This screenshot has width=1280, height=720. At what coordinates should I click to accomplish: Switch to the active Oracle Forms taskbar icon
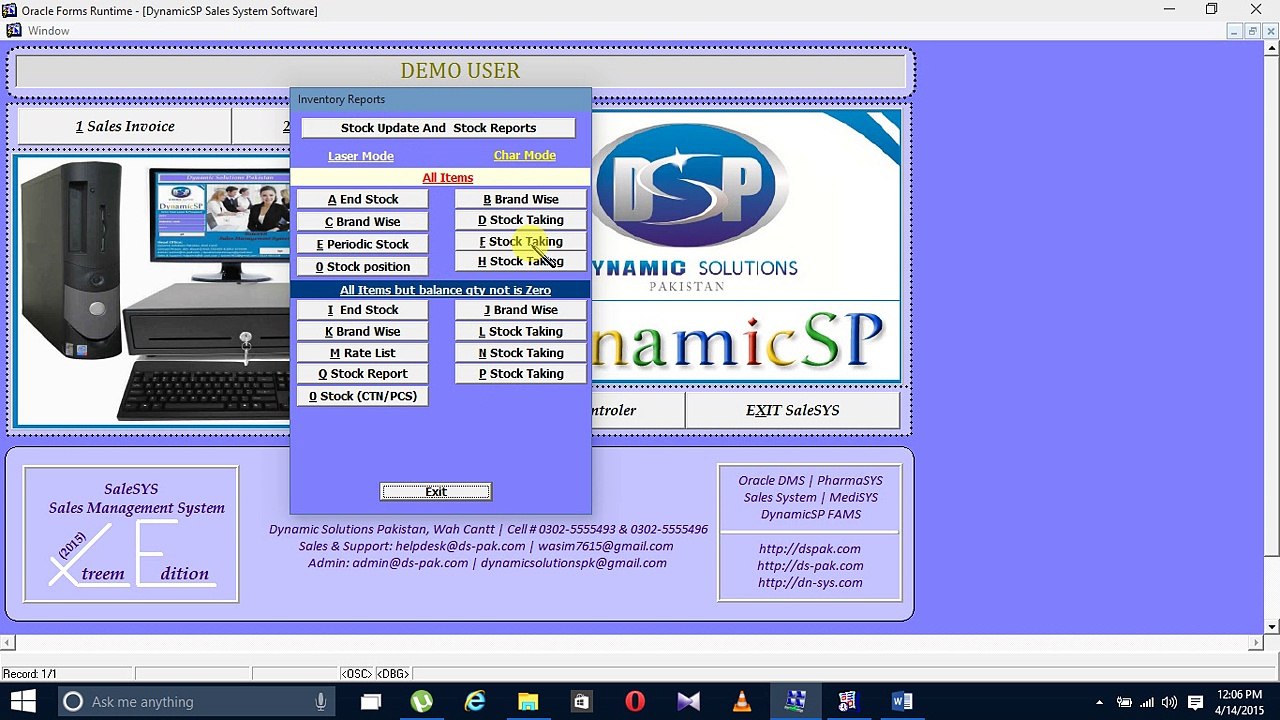coord(795,702)
